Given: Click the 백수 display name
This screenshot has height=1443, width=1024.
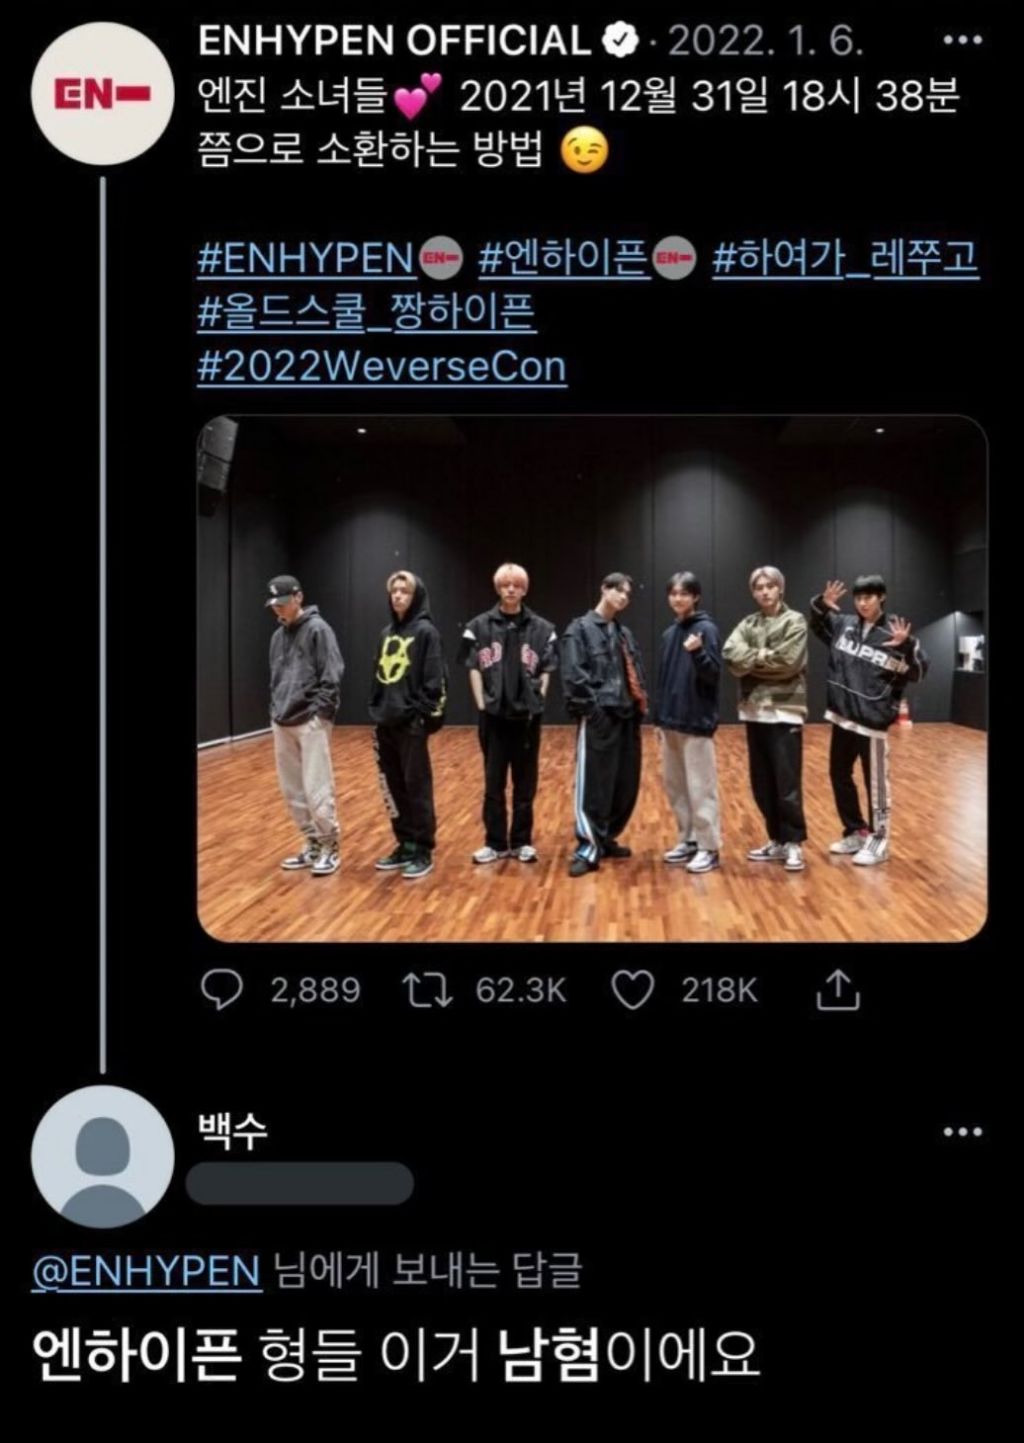Looking at the screenshot, I should pyautogui.click(x=233, y=1130).
